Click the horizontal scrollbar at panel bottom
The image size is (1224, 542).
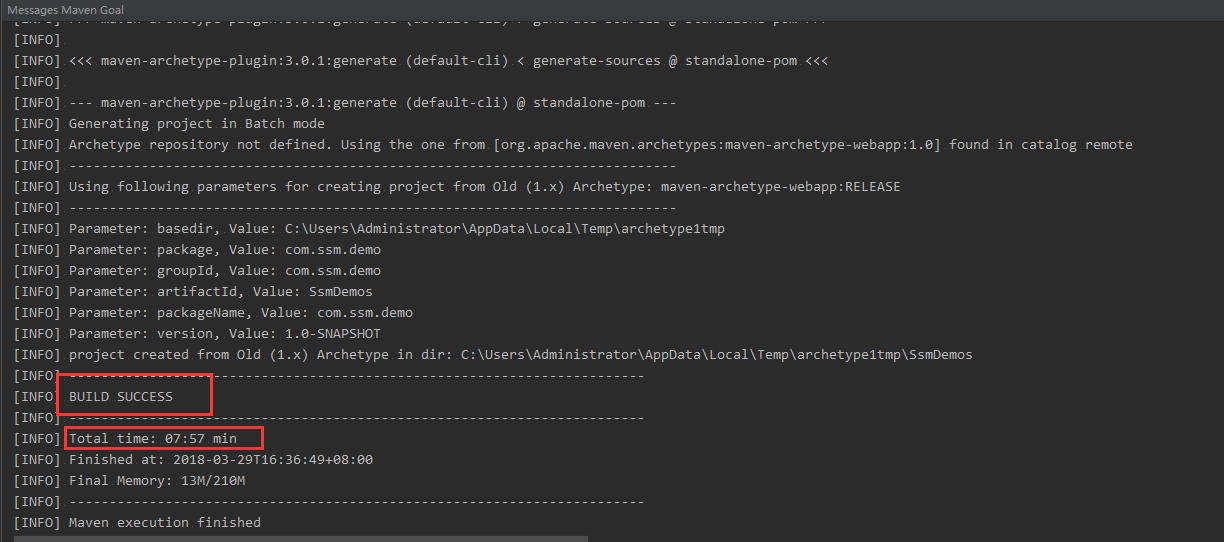[x=301, y=538]
